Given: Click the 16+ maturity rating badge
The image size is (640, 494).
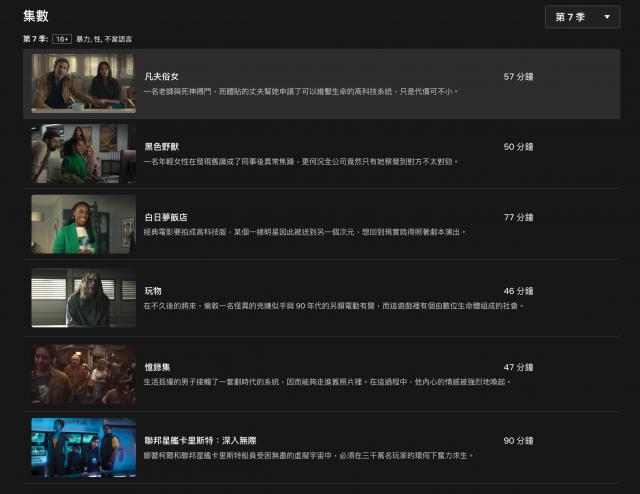Looking at the screenshot, I should pos(62,39).
